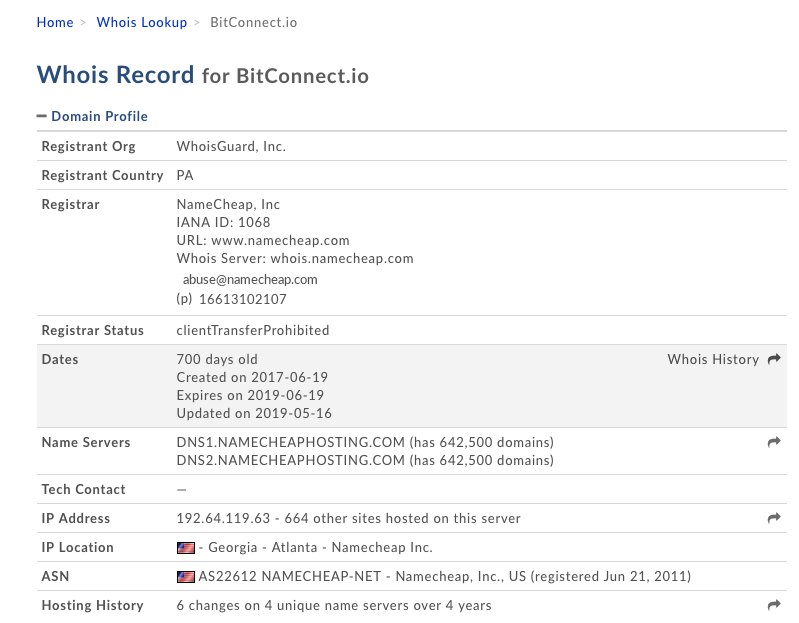
Task: Click the Name Servers label
Action: click(x=86, y=442)
